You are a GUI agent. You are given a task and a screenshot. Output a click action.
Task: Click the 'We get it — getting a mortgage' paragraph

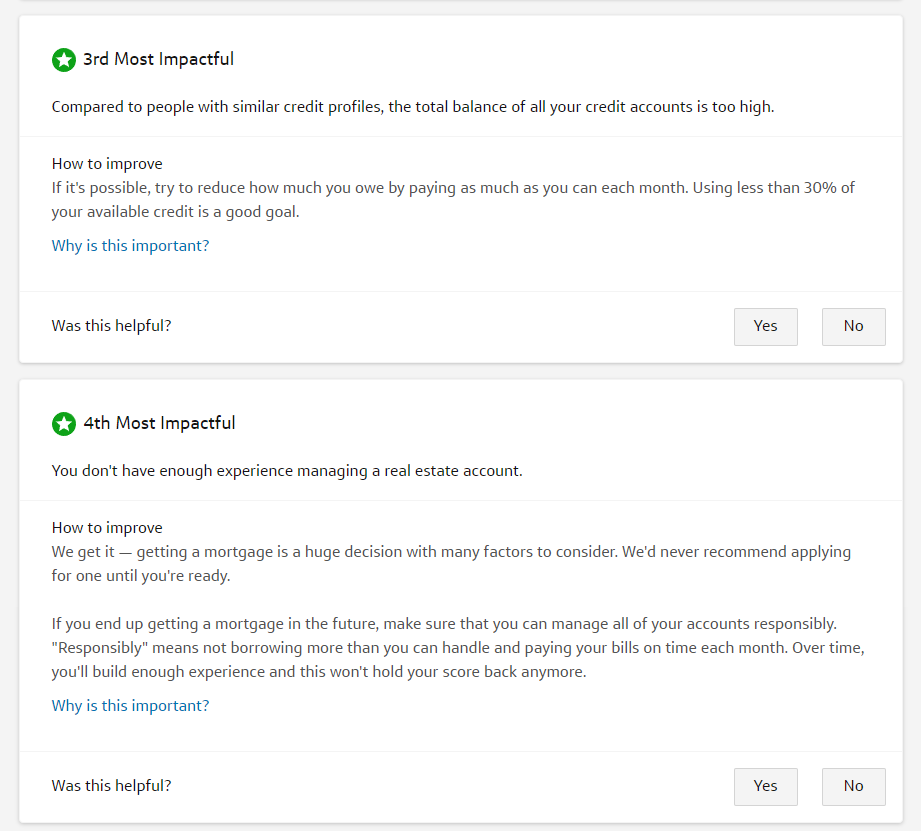tap(451, 564)
